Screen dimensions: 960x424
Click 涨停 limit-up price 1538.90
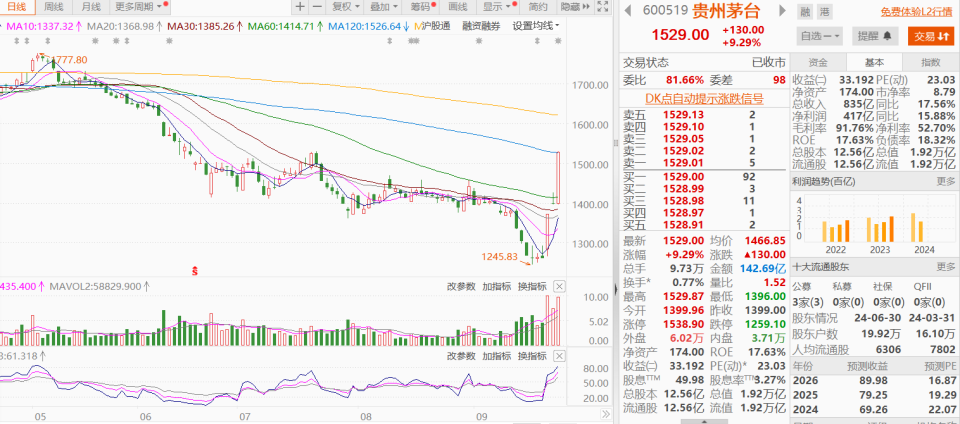[685, 322]
